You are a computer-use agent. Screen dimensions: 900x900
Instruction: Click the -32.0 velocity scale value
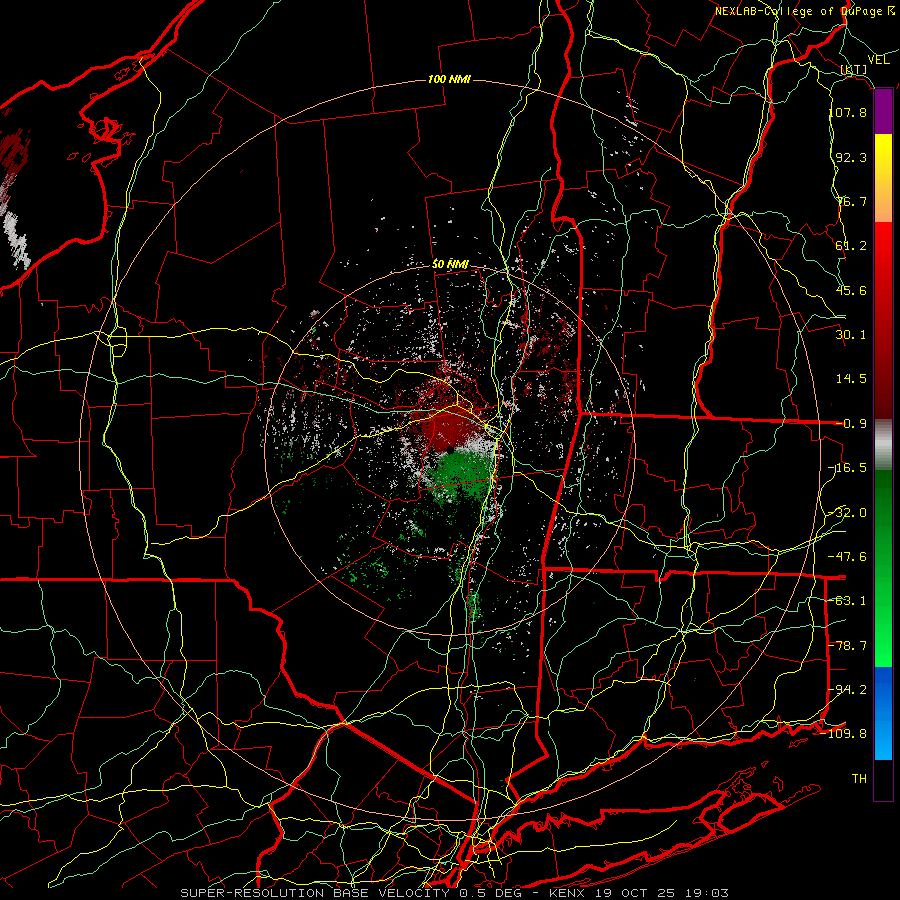[x=848, y=513]
